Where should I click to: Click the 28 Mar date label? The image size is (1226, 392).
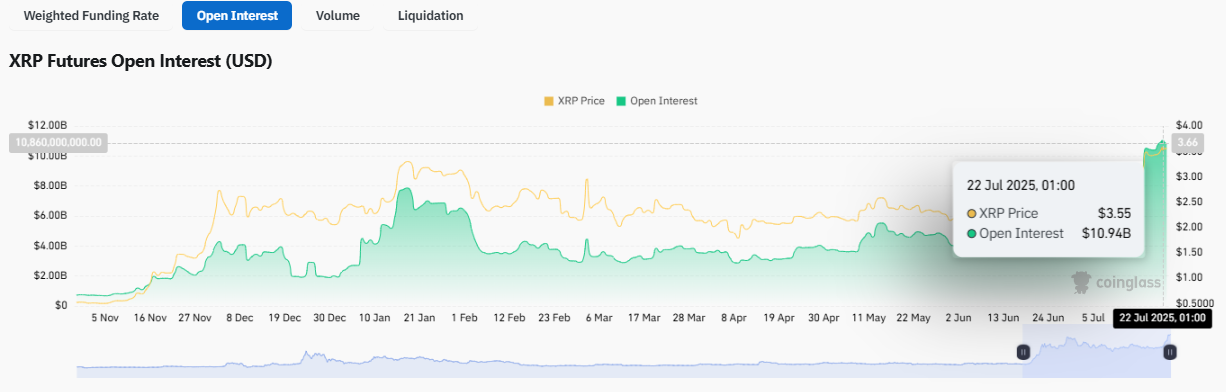click(x=689, y=318)
